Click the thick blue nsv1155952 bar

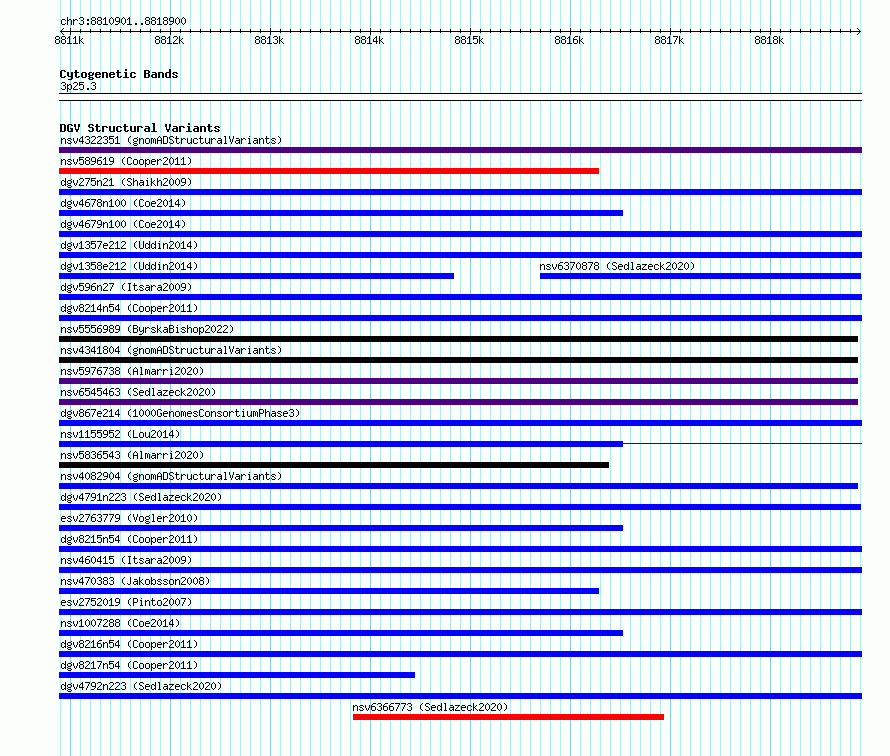(x=341, y=444)
